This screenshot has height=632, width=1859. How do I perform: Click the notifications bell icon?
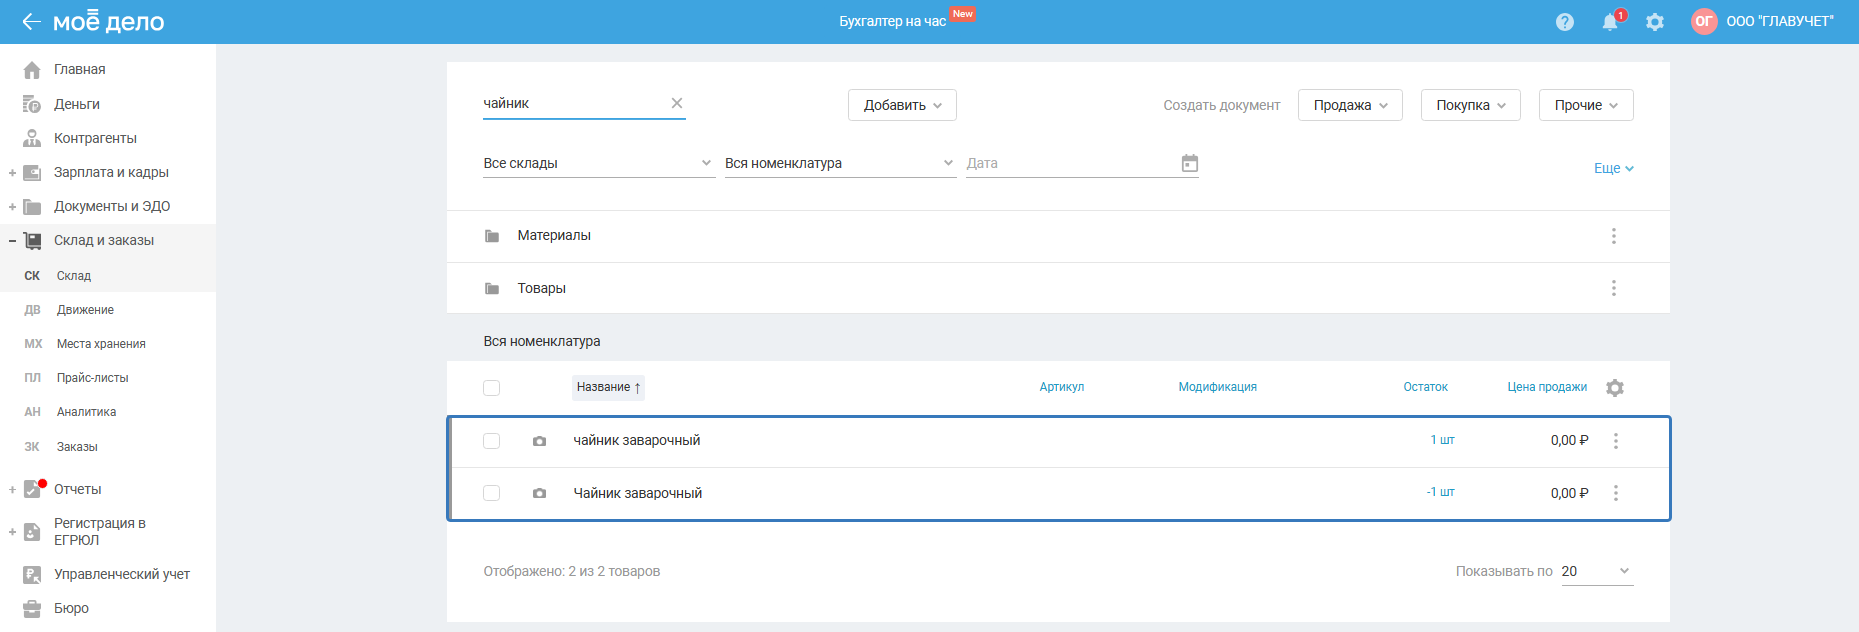point(1609,22)
